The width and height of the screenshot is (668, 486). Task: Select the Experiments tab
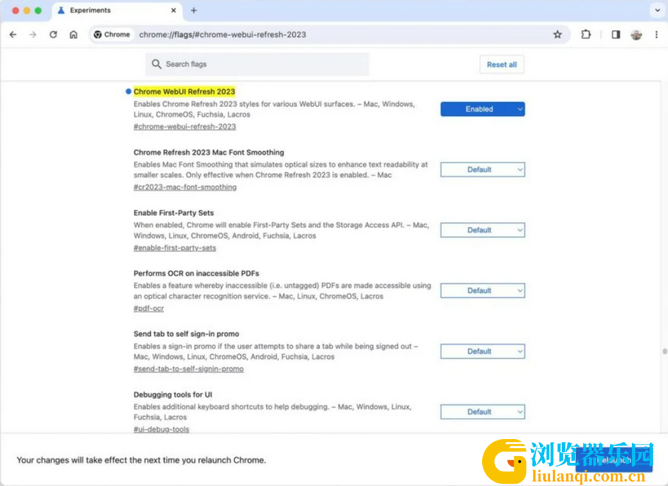(x=117, y=10)
